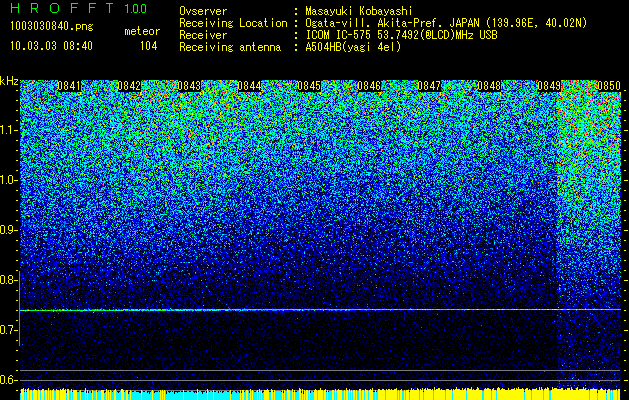Click the 0.9 kHz axis label
The height and width of the screenshot is (400, 629).
(x=8, y=230)
